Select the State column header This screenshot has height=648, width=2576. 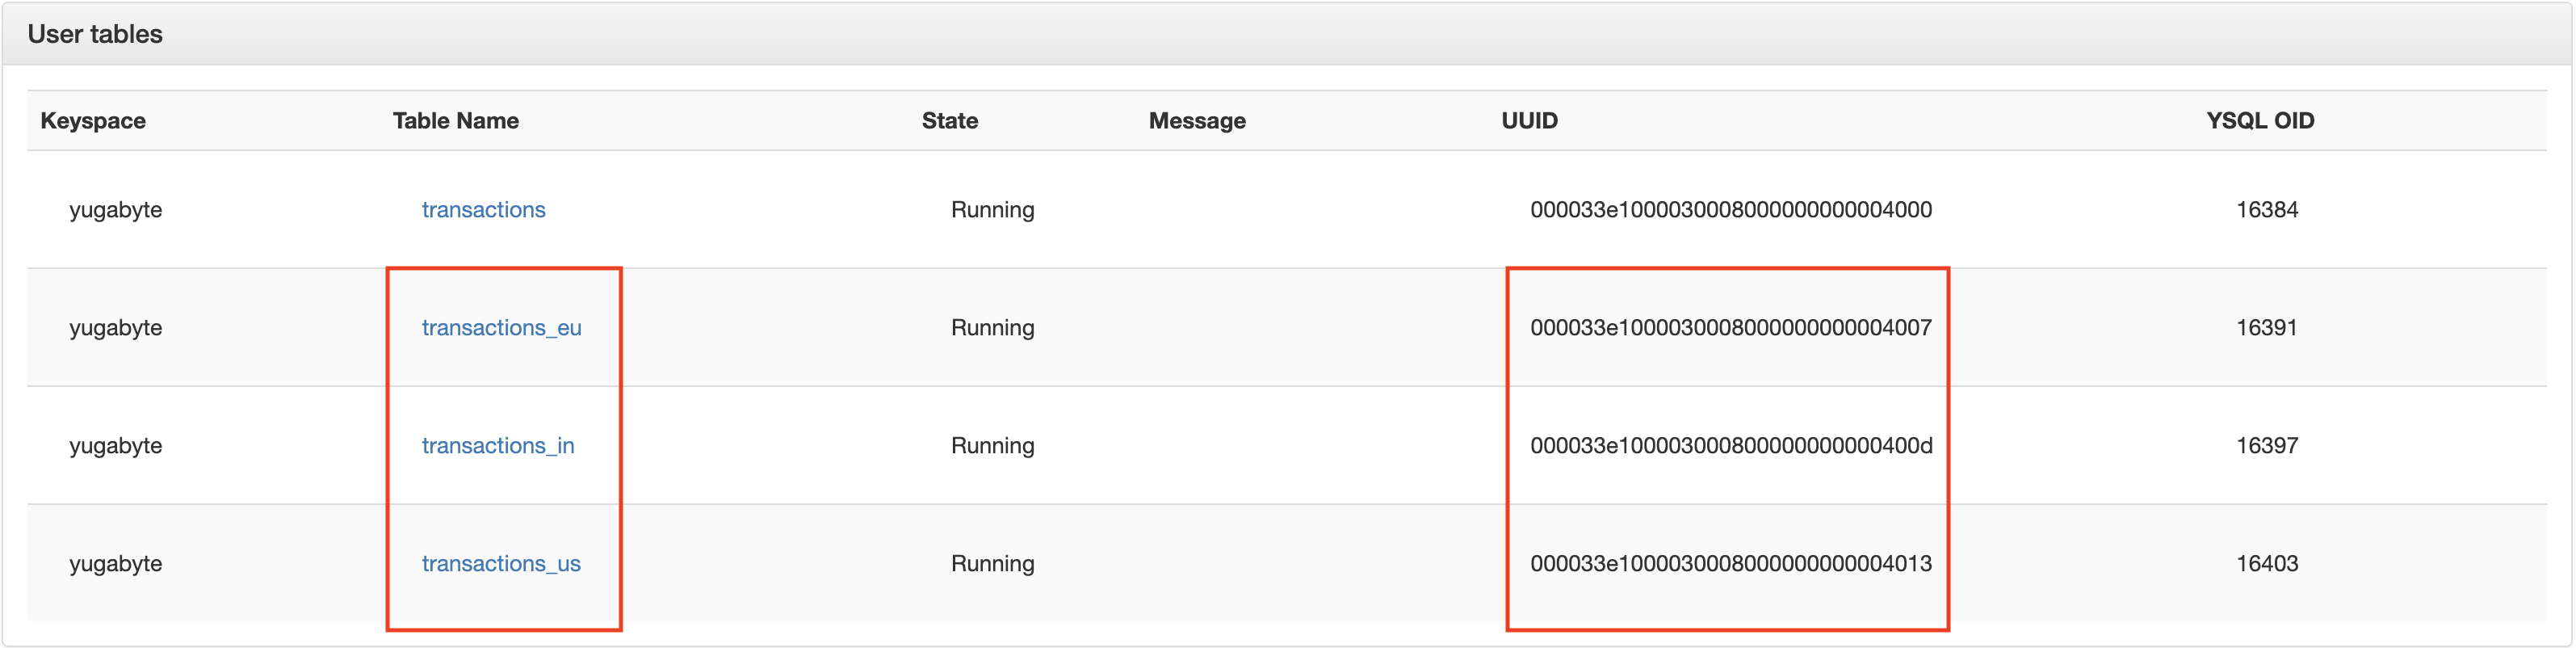(949, 121)
